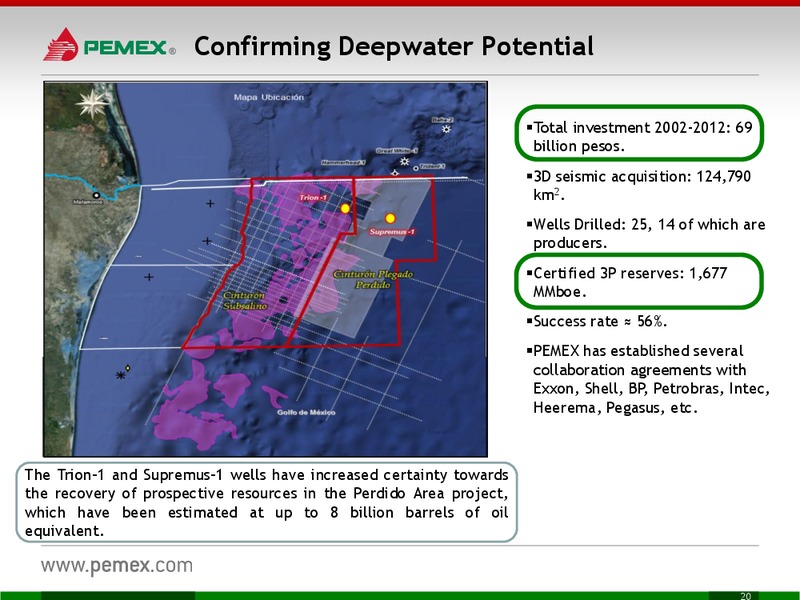Viewport: 800px width, 600px height.
Task: Click the Supremus-1 yellow well marker
Action: click(390, 218)
